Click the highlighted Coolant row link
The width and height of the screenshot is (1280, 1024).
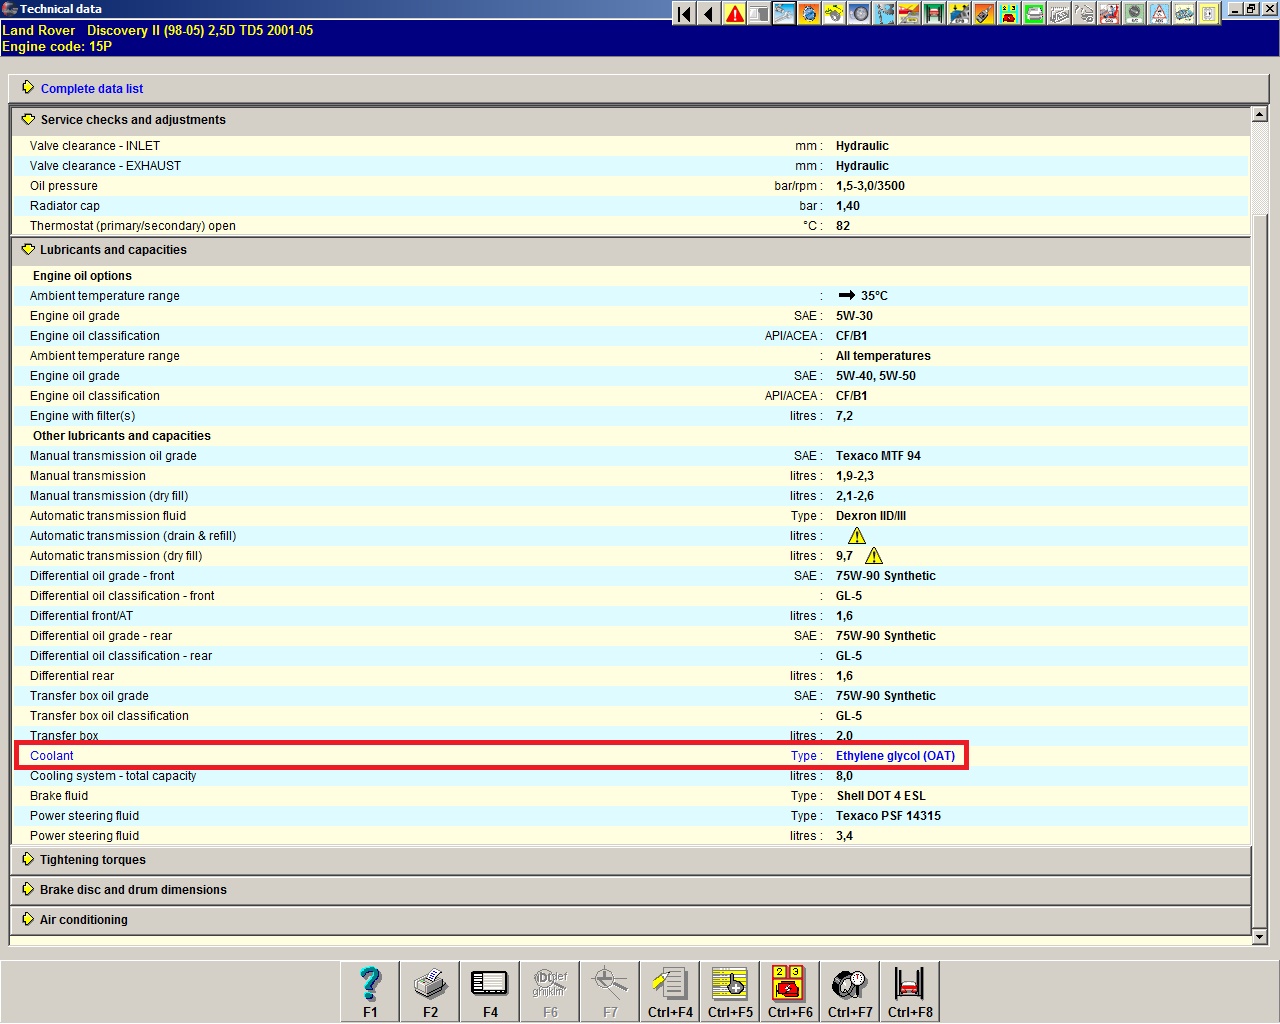[52, 756]
